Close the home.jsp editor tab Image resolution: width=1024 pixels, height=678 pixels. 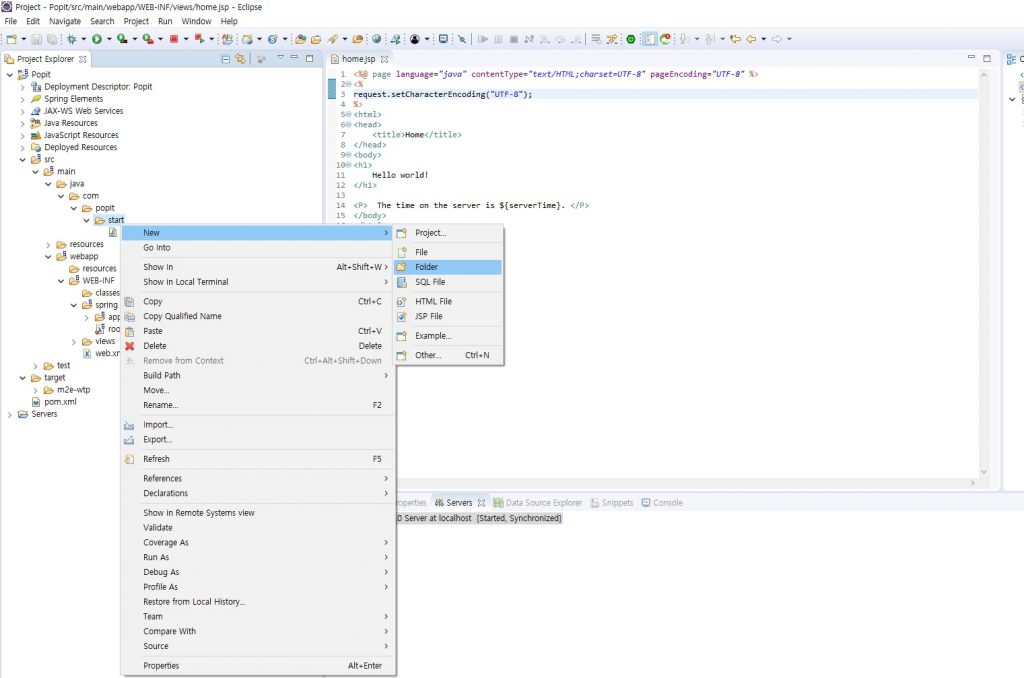(383, 59)
